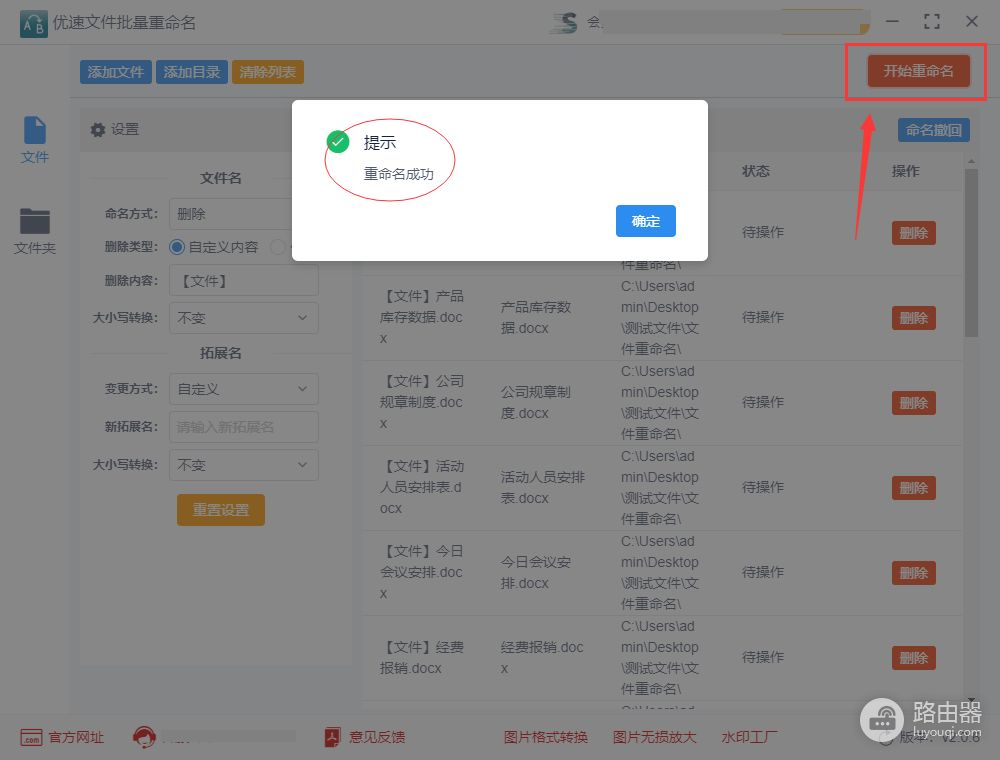
Task: Click the 删除内容 input field
Action: coord(244,281)
